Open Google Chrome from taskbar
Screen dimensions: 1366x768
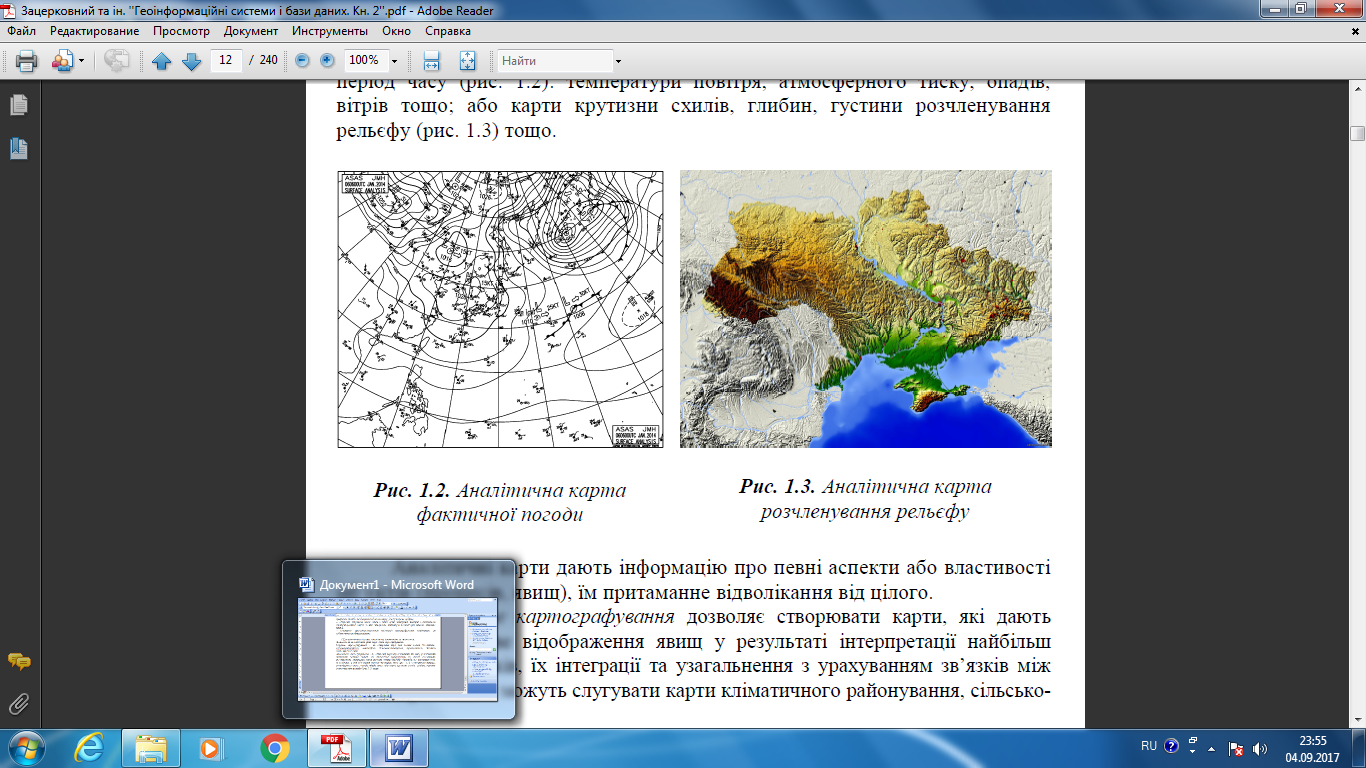click(x=274, y=748)
